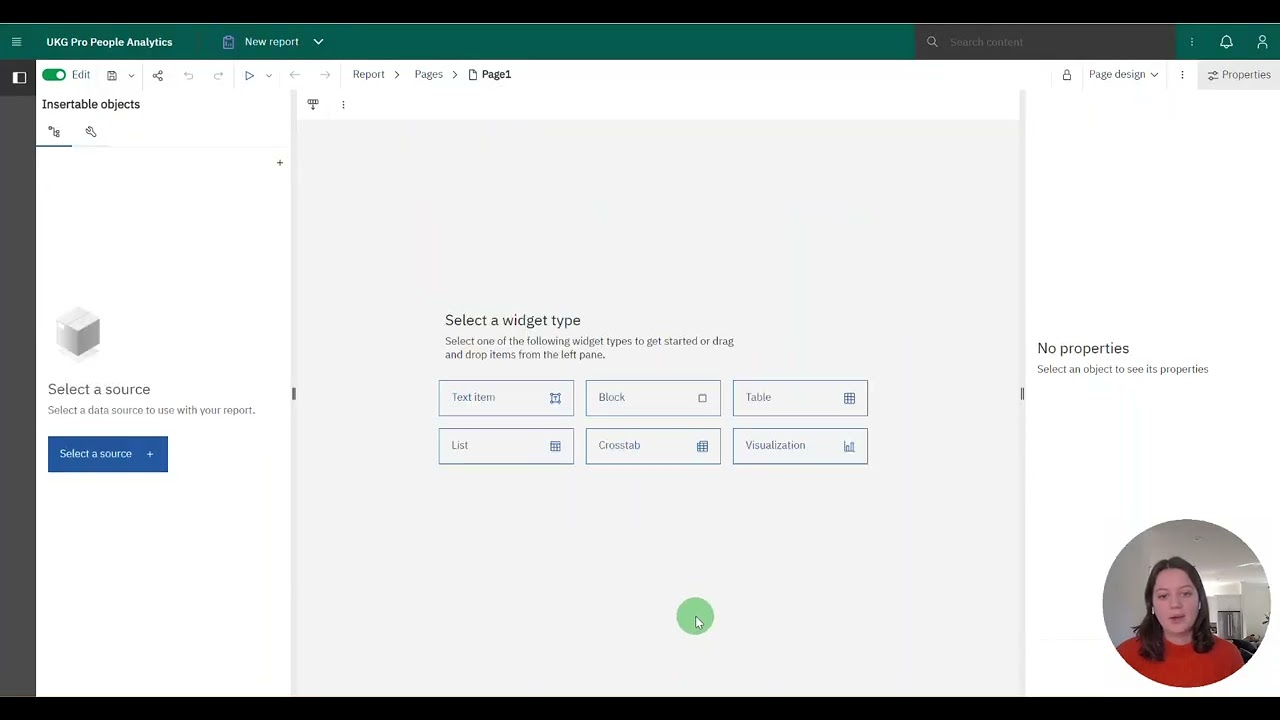Open the Page design dropdown
Image resolution: width=1280 pixels, height=720 pixels.
coord(1123,75)
